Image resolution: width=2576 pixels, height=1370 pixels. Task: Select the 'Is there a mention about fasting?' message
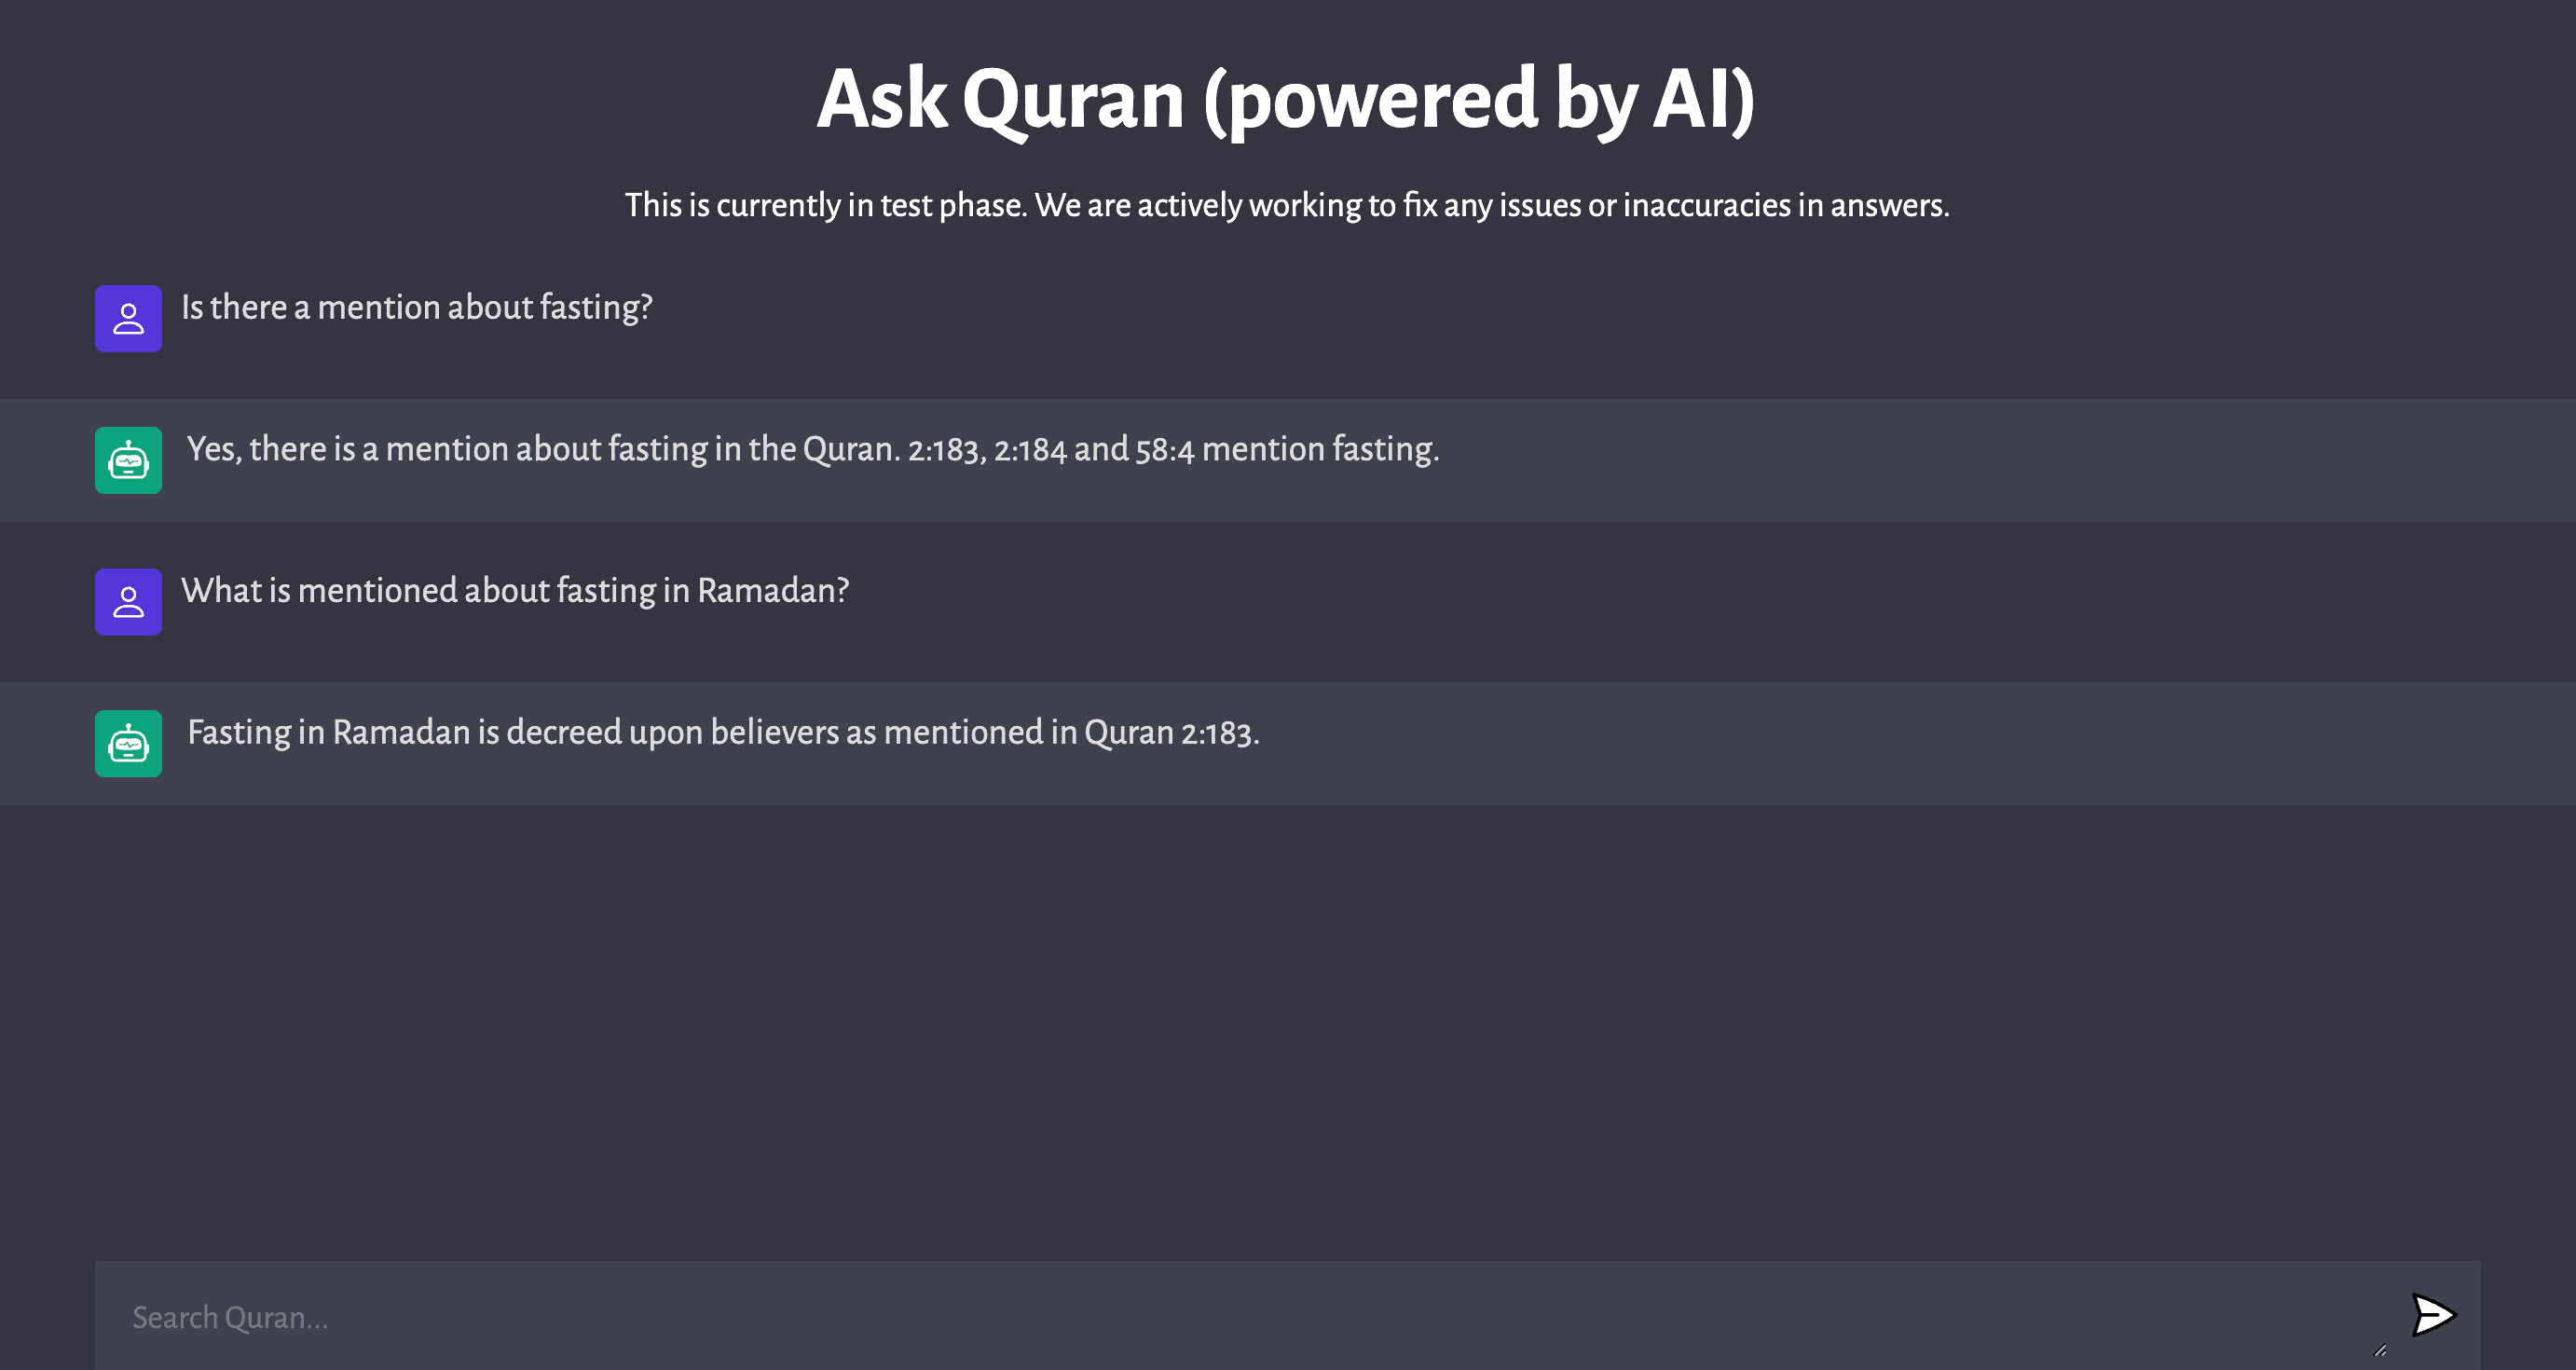coord(417,307)
